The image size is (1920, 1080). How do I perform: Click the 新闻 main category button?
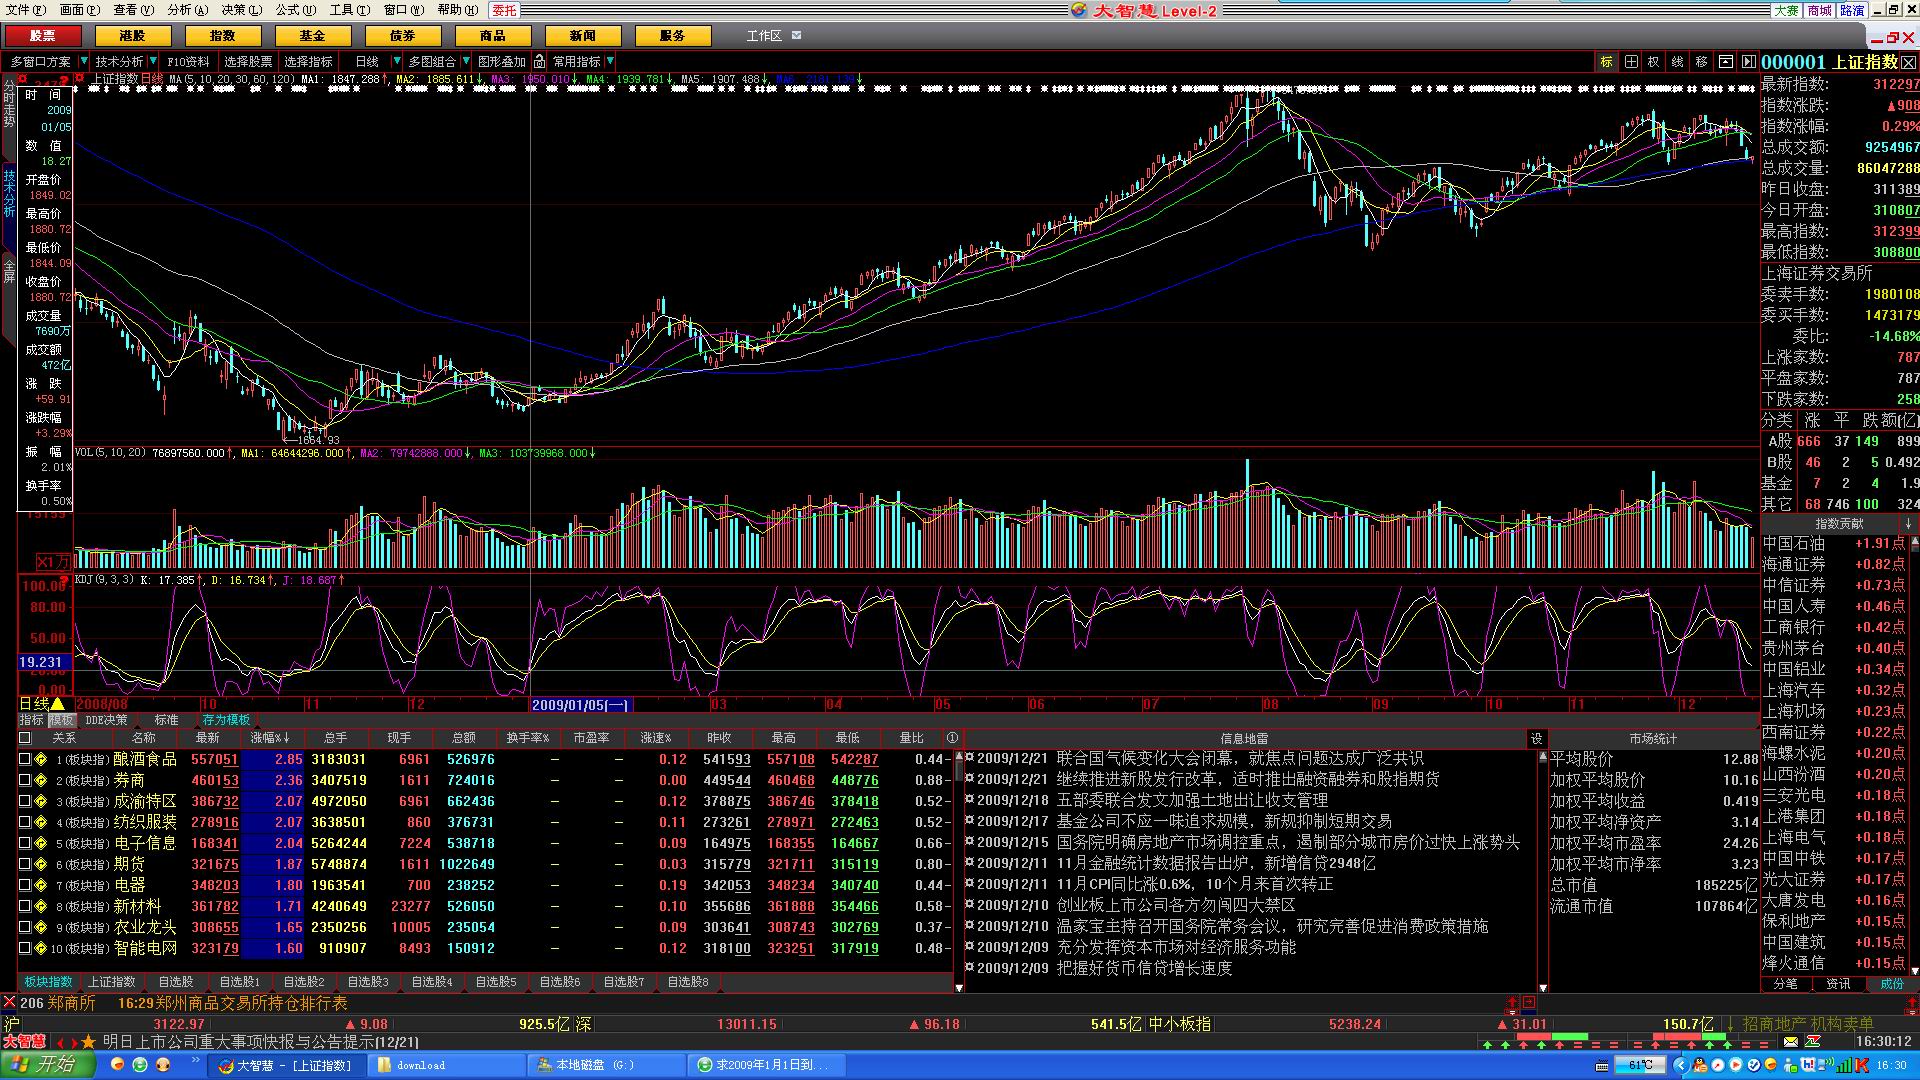pos(583,35)
